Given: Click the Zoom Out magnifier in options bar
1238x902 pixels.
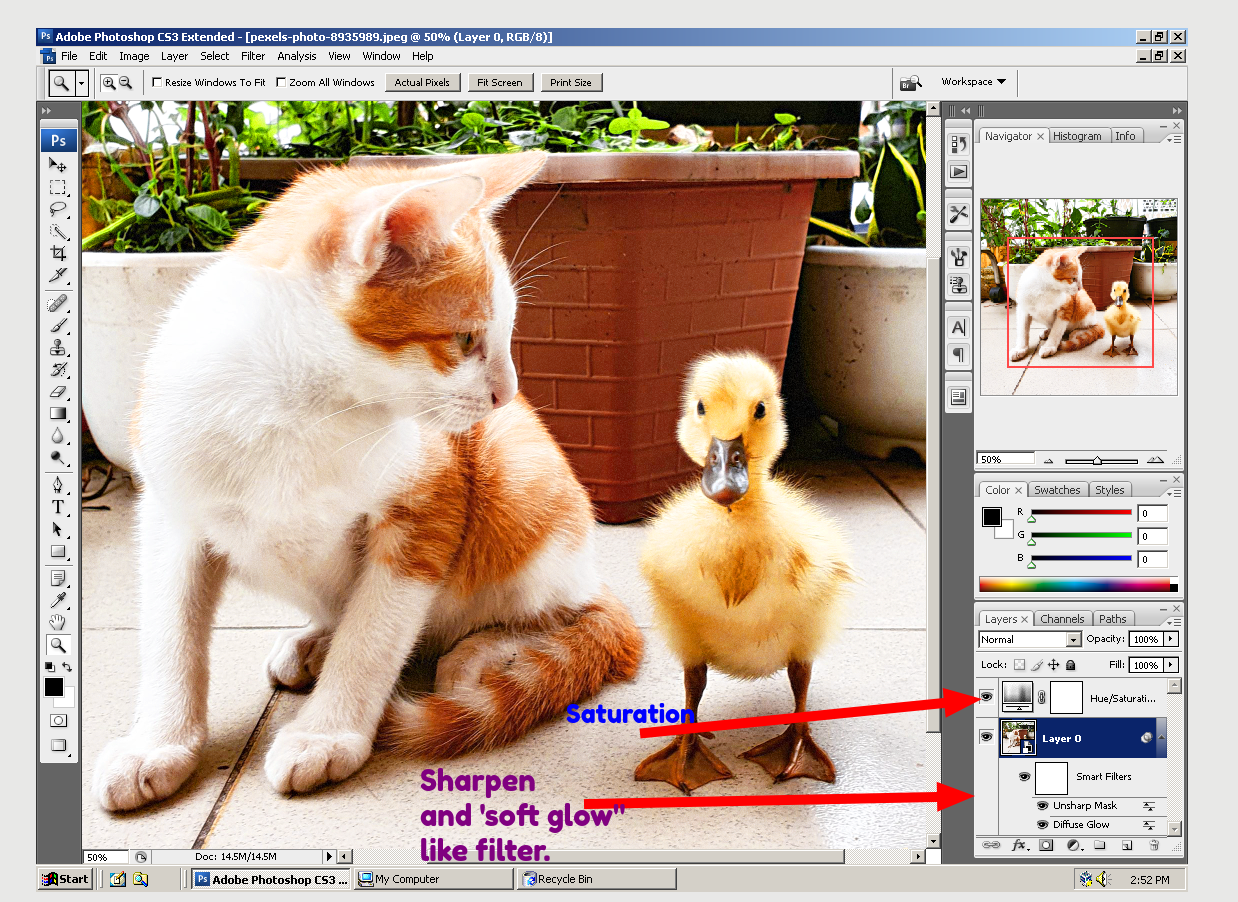Looking at the screenshot, I should coord(126,83).
